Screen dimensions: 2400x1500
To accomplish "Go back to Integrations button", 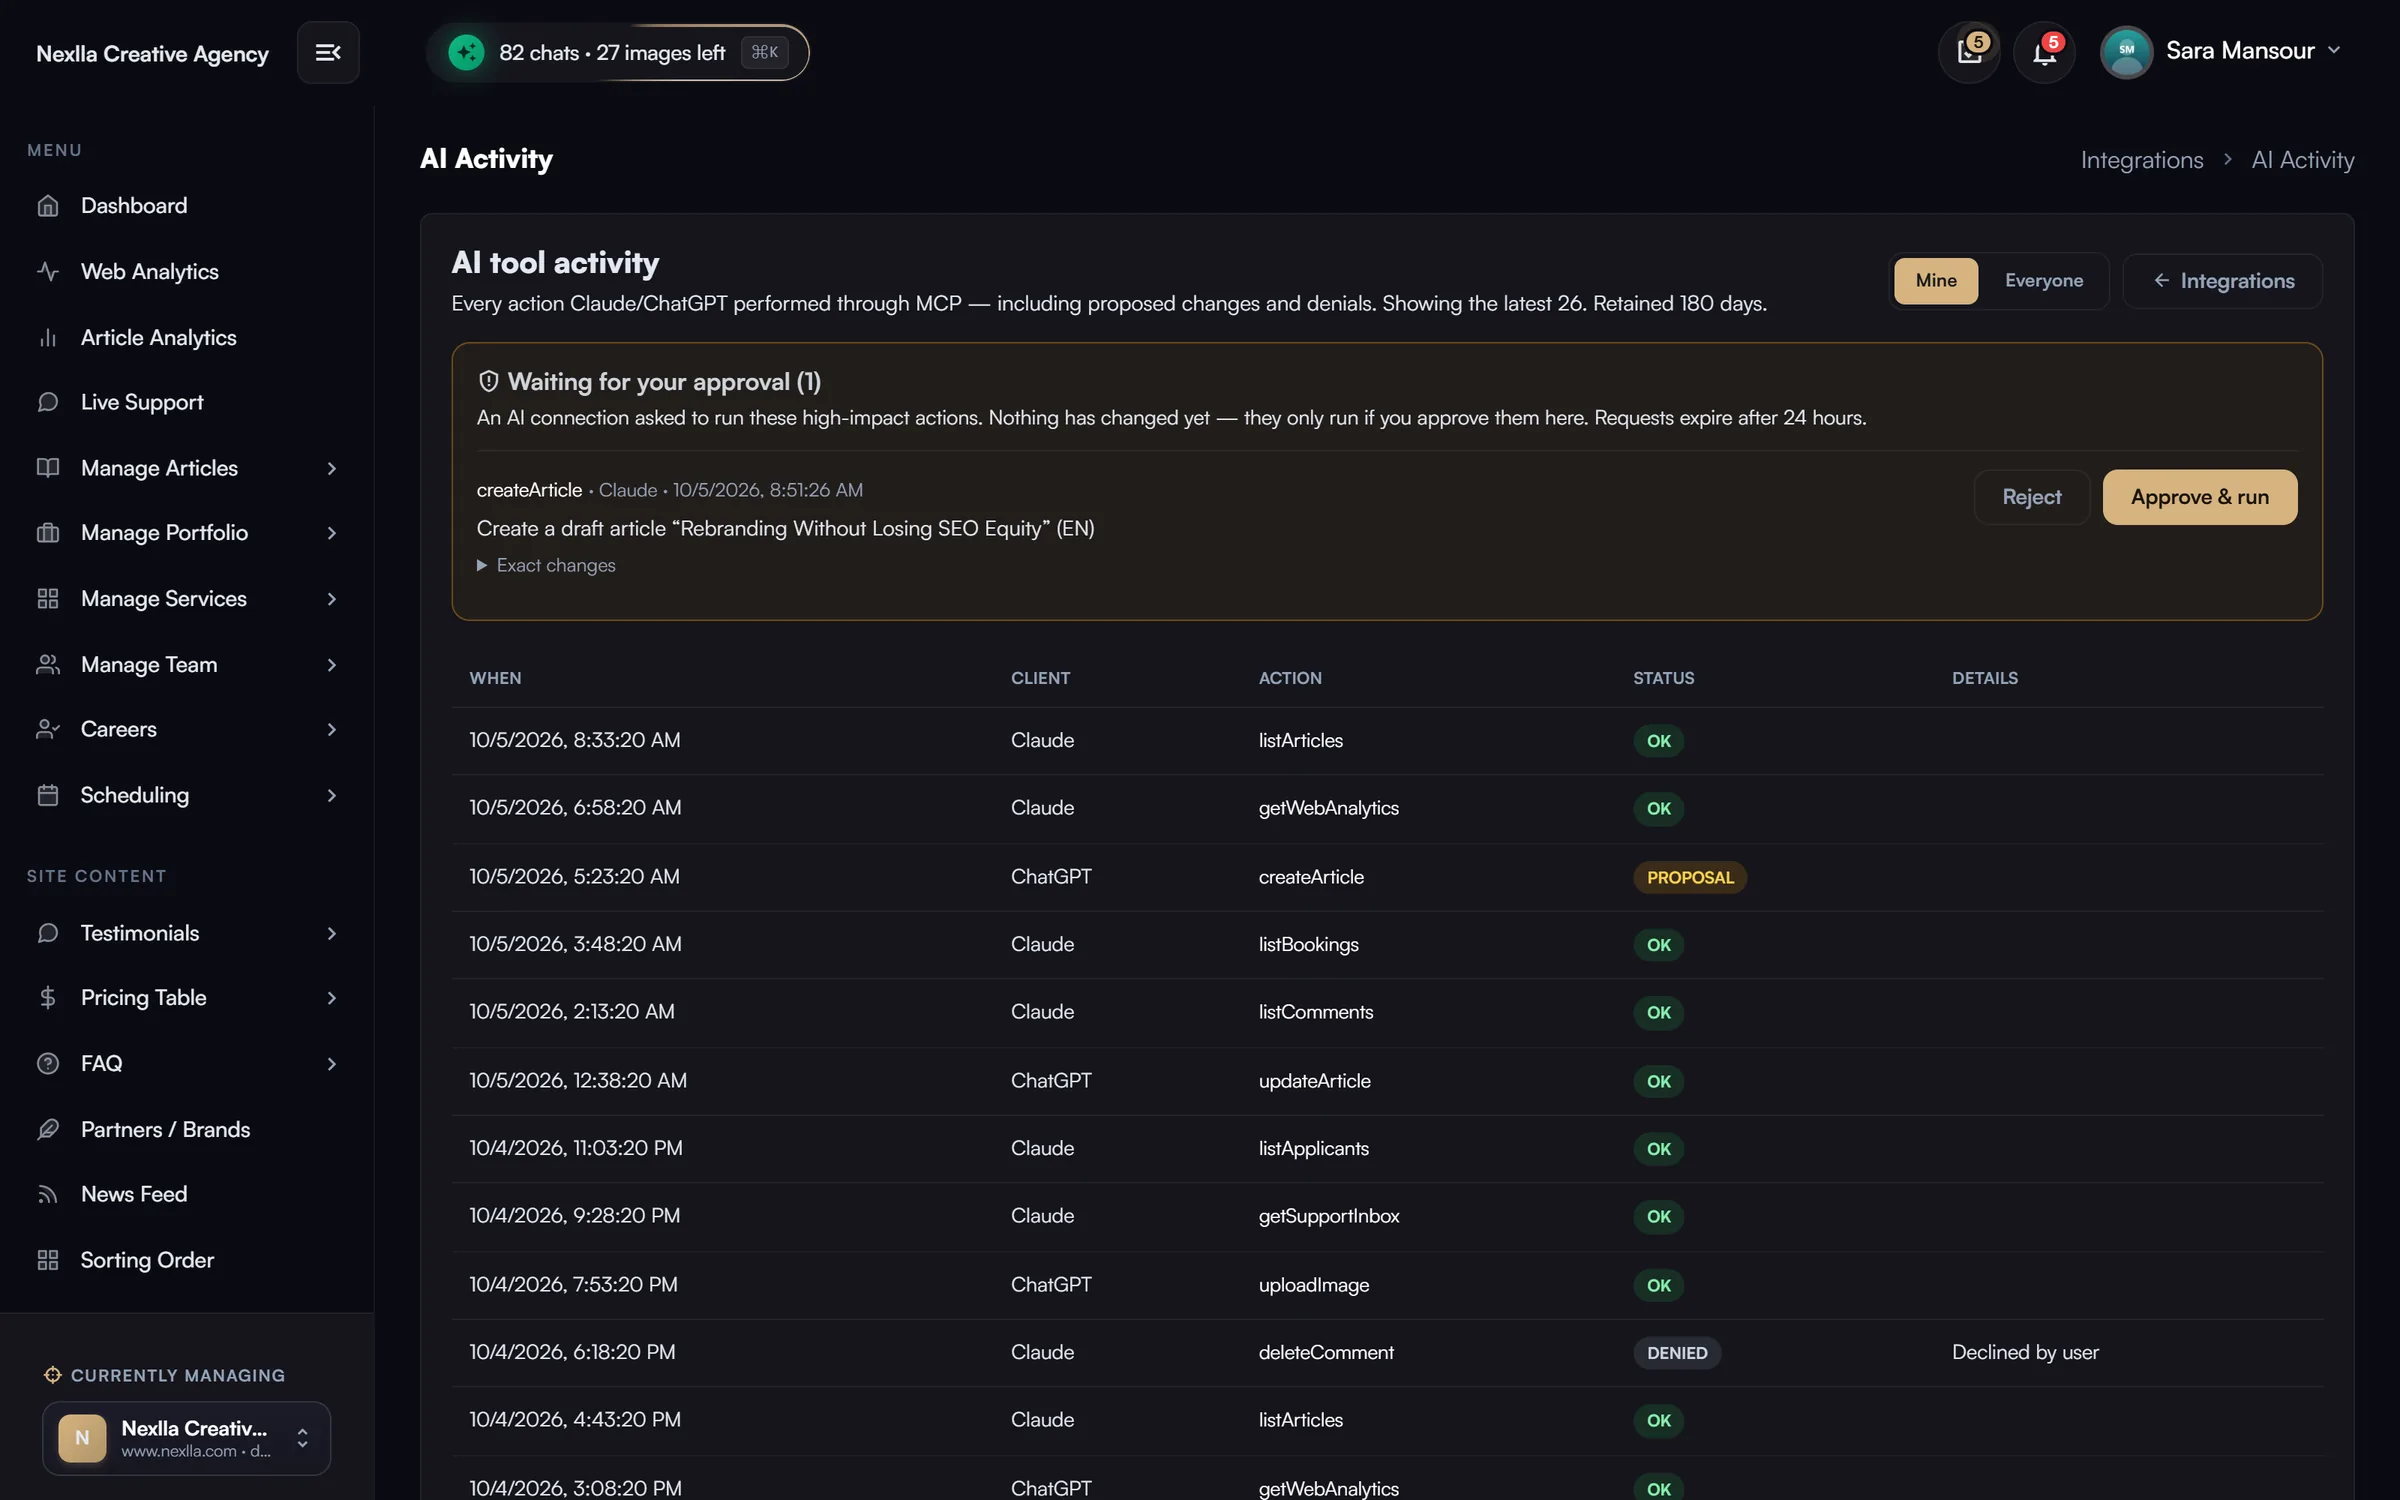I will click(2222, 281).
